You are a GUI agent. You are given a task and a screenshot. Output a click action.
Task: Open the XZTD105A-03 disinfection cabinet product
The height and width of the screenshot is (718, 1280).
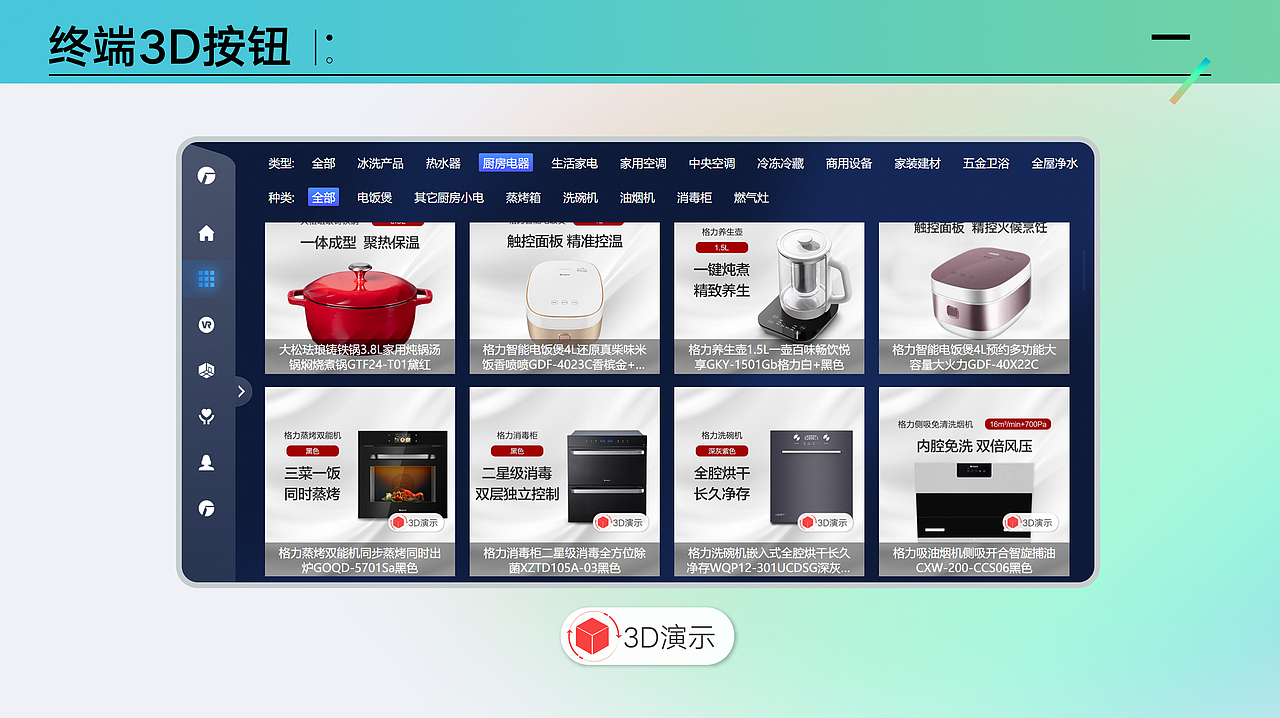[x=564, y=482]
